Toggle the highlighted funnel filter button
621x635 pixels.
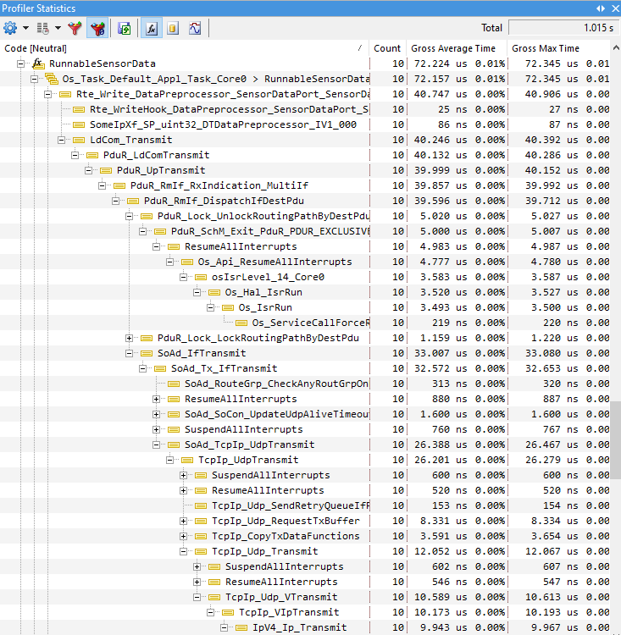point(97,28)
